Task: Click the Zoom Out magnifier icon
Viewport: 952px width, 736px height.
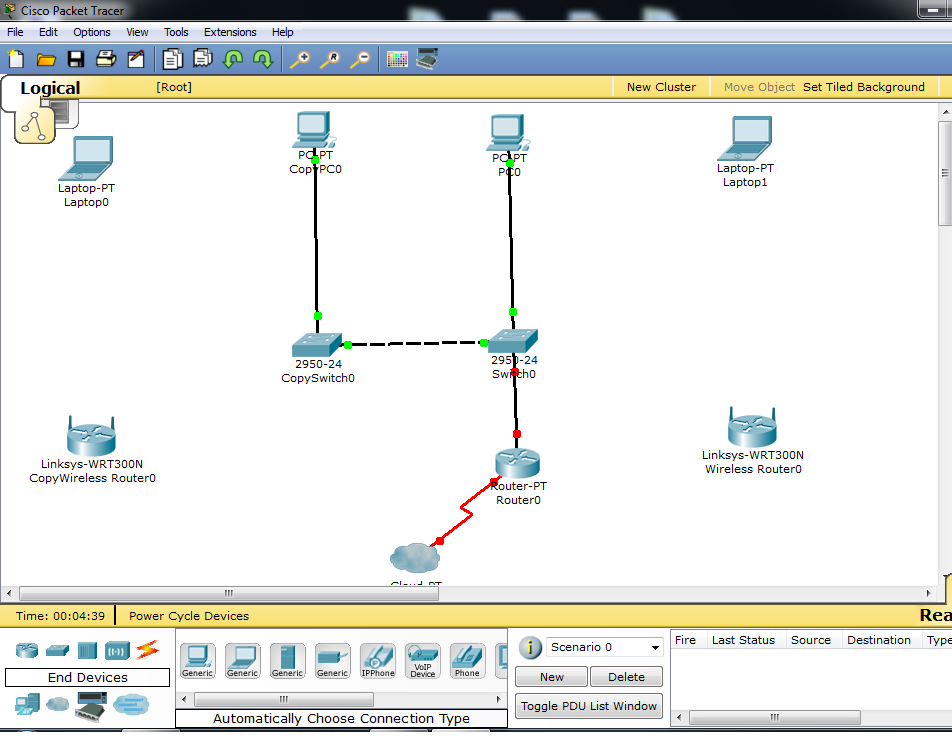Action: 361,59
